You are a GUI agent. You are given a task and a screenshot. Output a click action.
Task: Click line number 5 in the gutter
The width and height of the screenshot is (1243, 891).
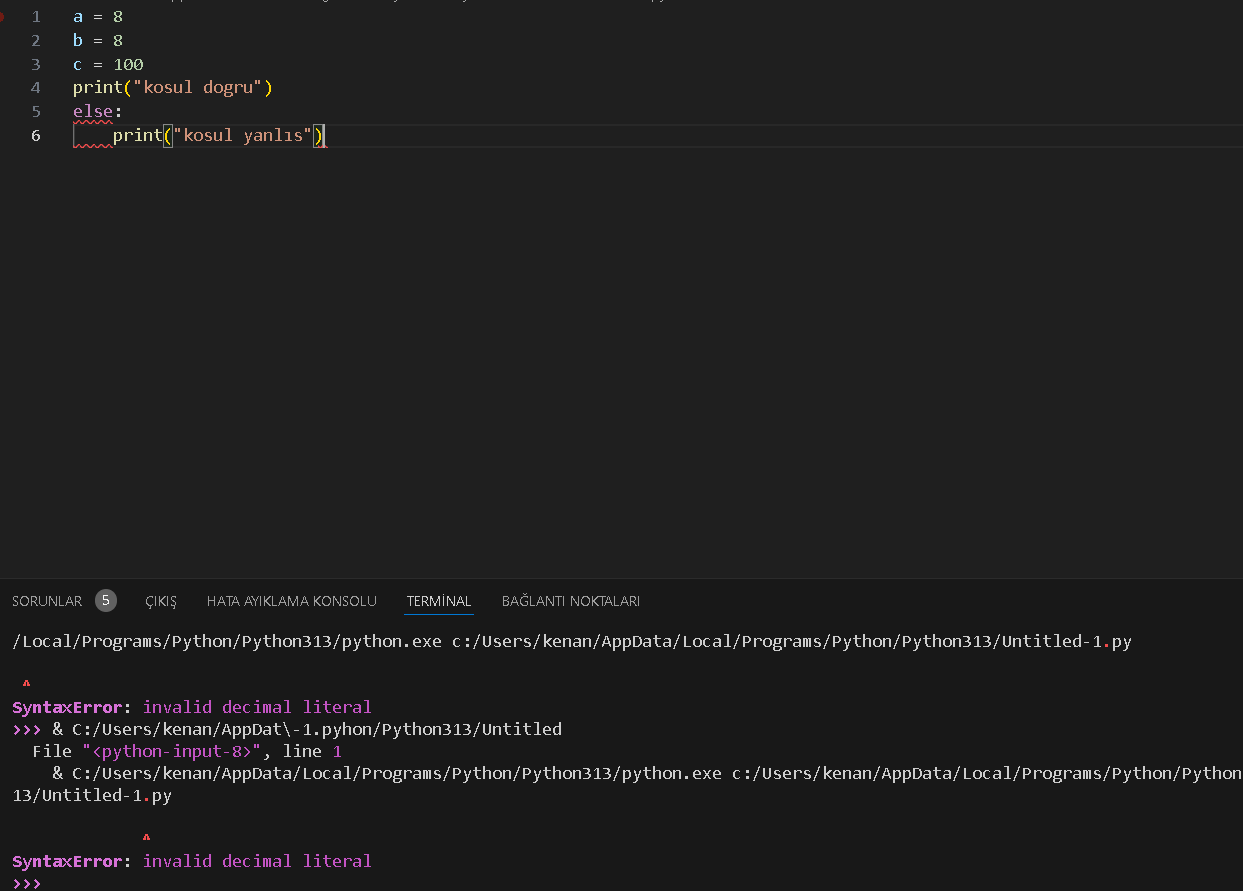pyautogui.click(x=36, y=111)
